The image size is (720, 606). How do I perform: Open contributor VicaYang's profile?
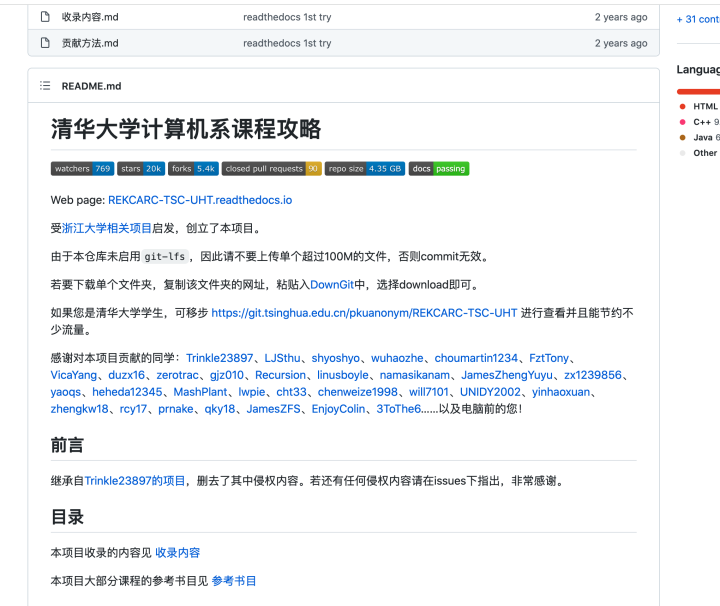pyautogui.click(x=73, y=375)
